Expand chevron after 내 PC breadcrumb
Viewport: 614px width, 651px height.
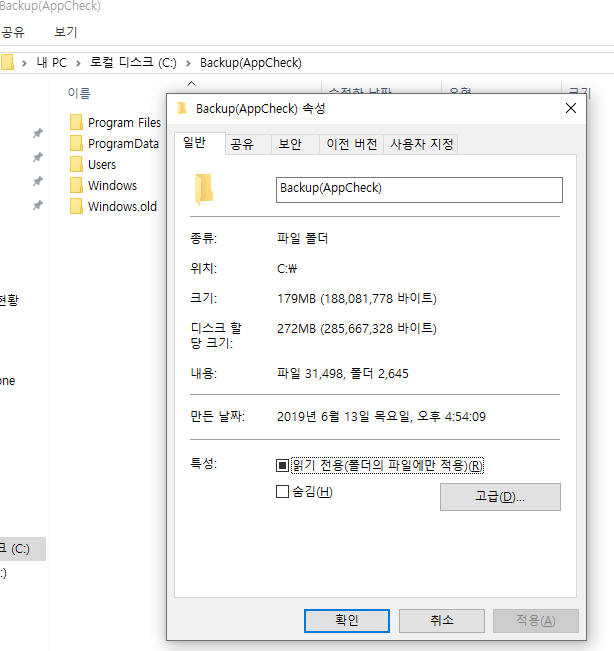[x=78, y=63]
